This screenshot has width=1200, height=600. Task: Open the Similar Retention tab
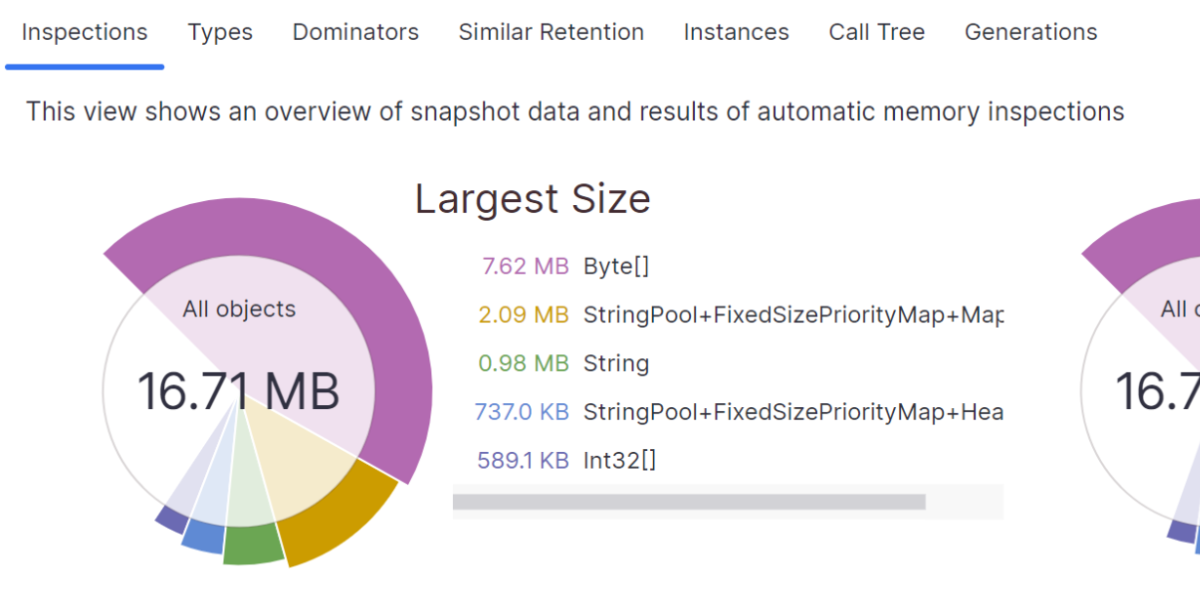(551, 32)
